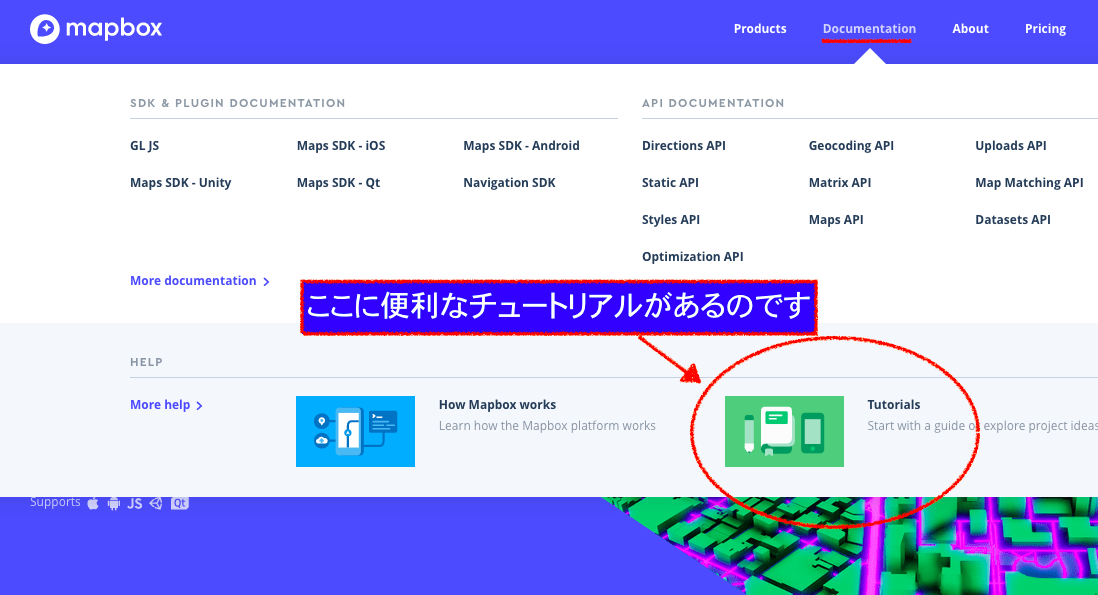
Task: Expand More documentation with its chevron
Action: (x=200, y=280)
